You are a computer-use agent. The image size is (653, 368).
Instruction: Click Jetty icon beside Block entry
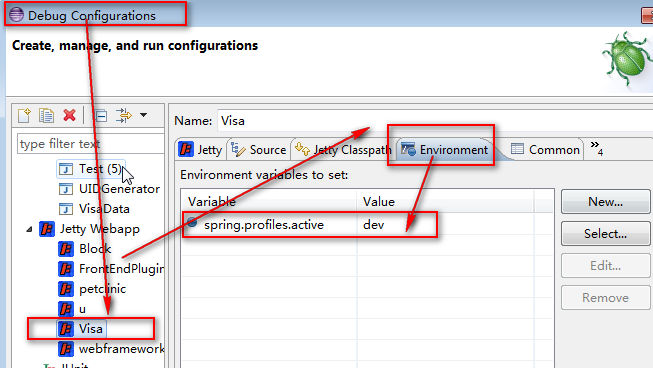(x=66, y=249)
